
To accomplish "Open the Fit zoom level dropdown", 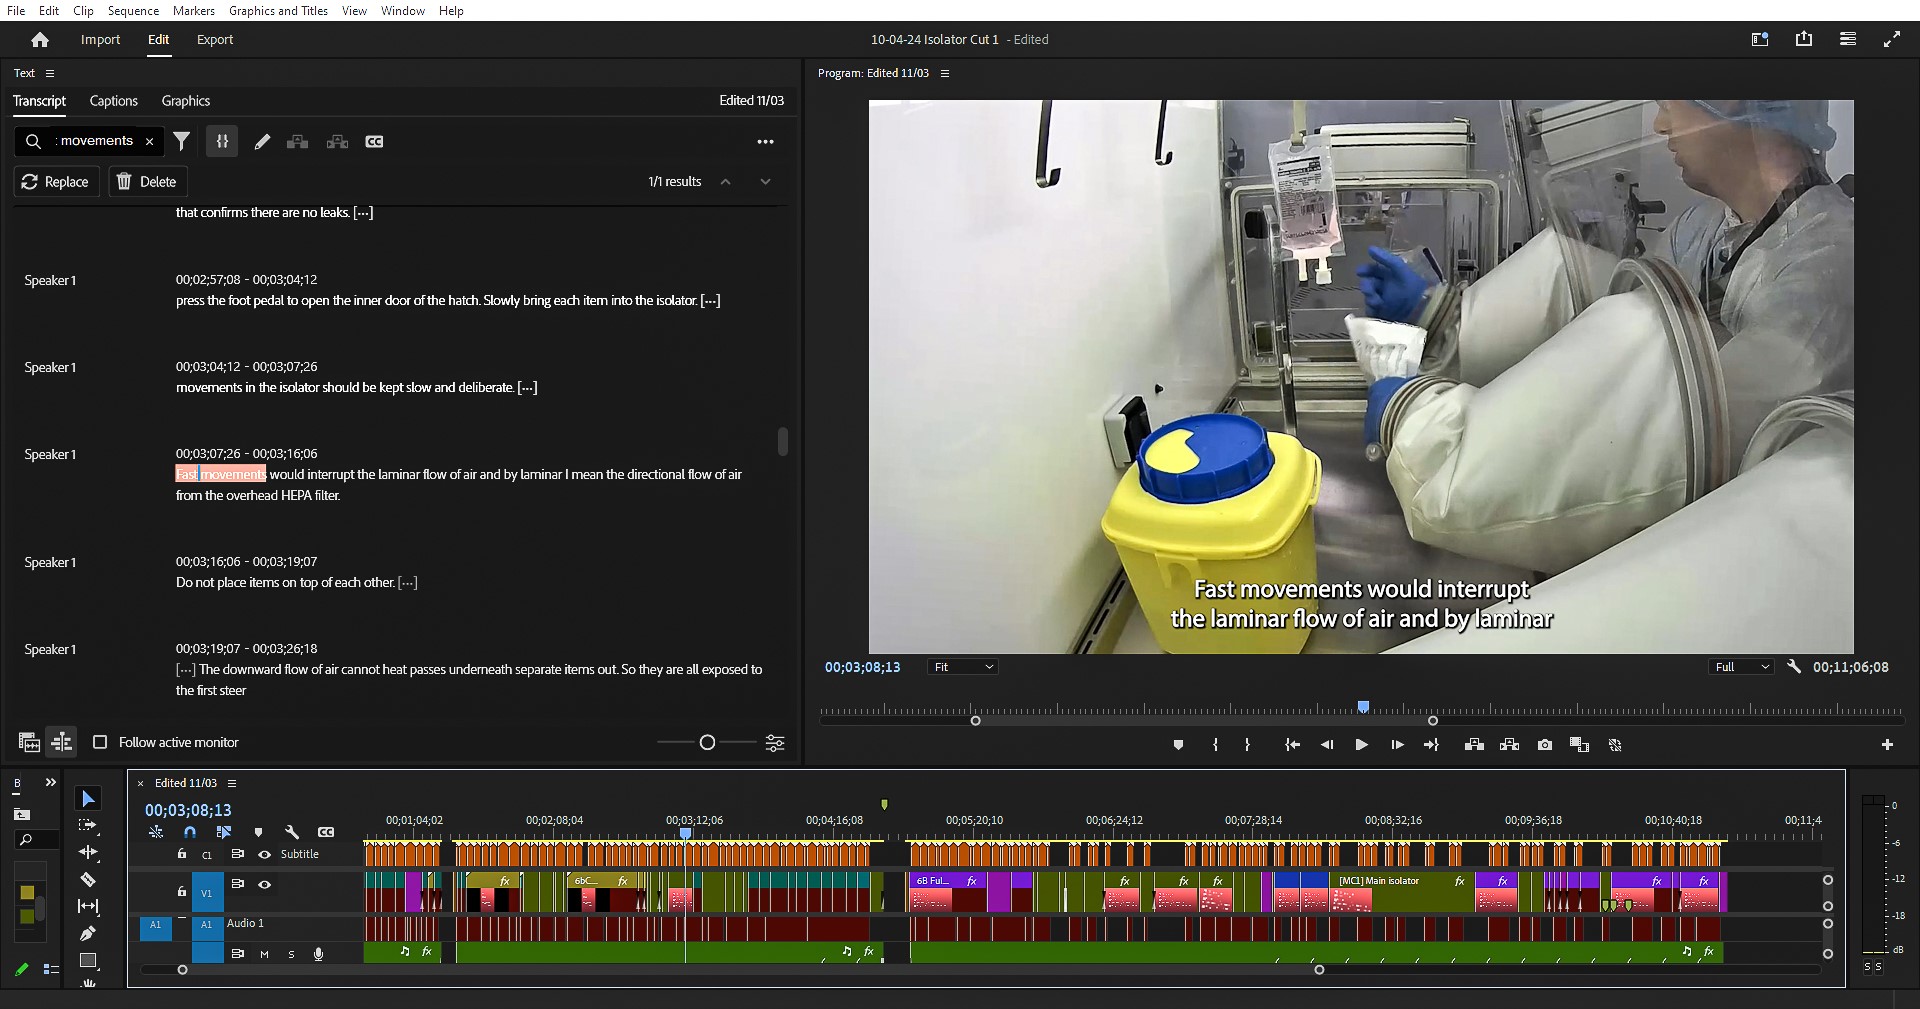I will (x=963, y=667).
